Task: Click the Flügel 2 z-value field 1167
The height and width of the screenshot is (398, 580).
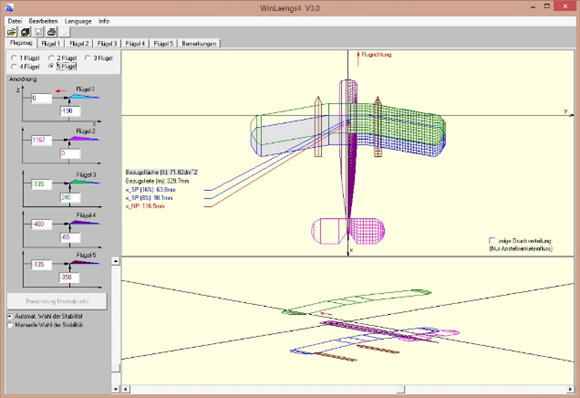Action: (41, 140)
